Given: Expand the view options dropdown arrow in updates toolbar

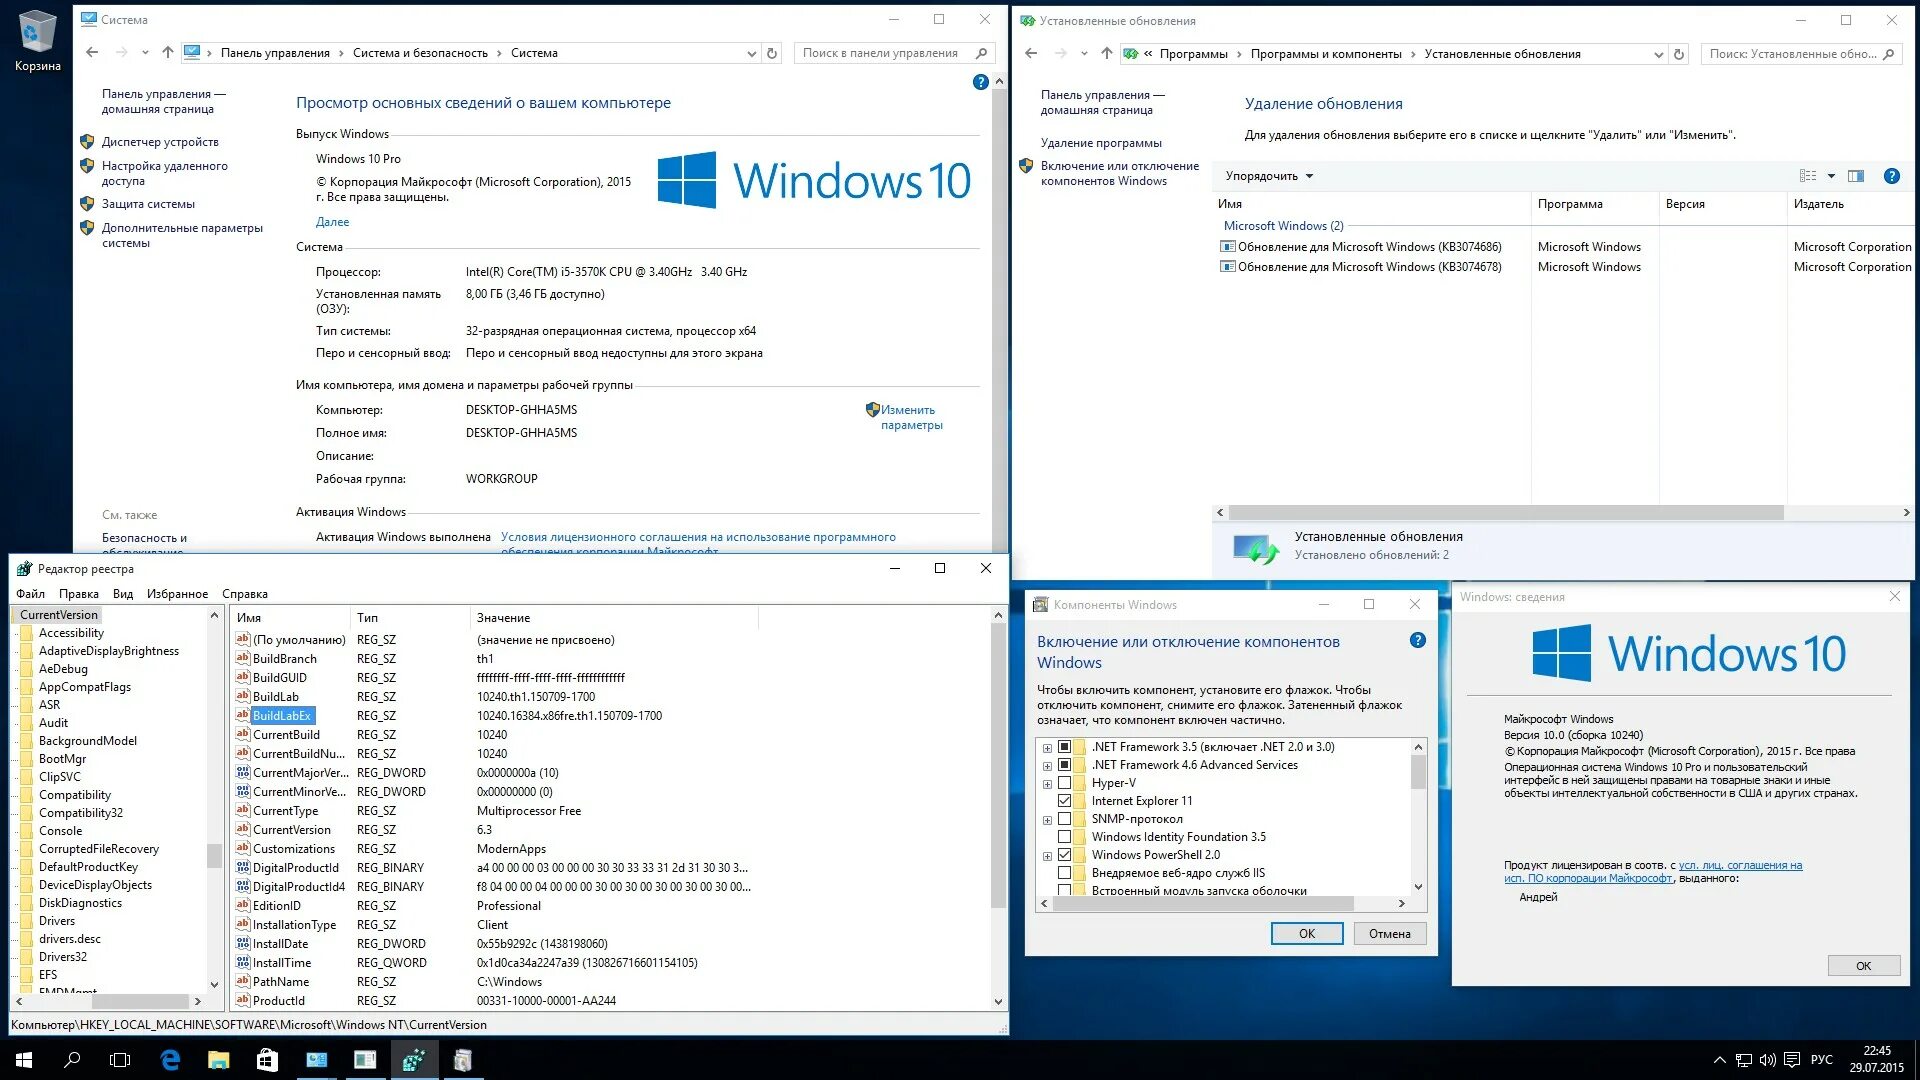Looking at the screenshot, I should click(x=1831, y=176).
